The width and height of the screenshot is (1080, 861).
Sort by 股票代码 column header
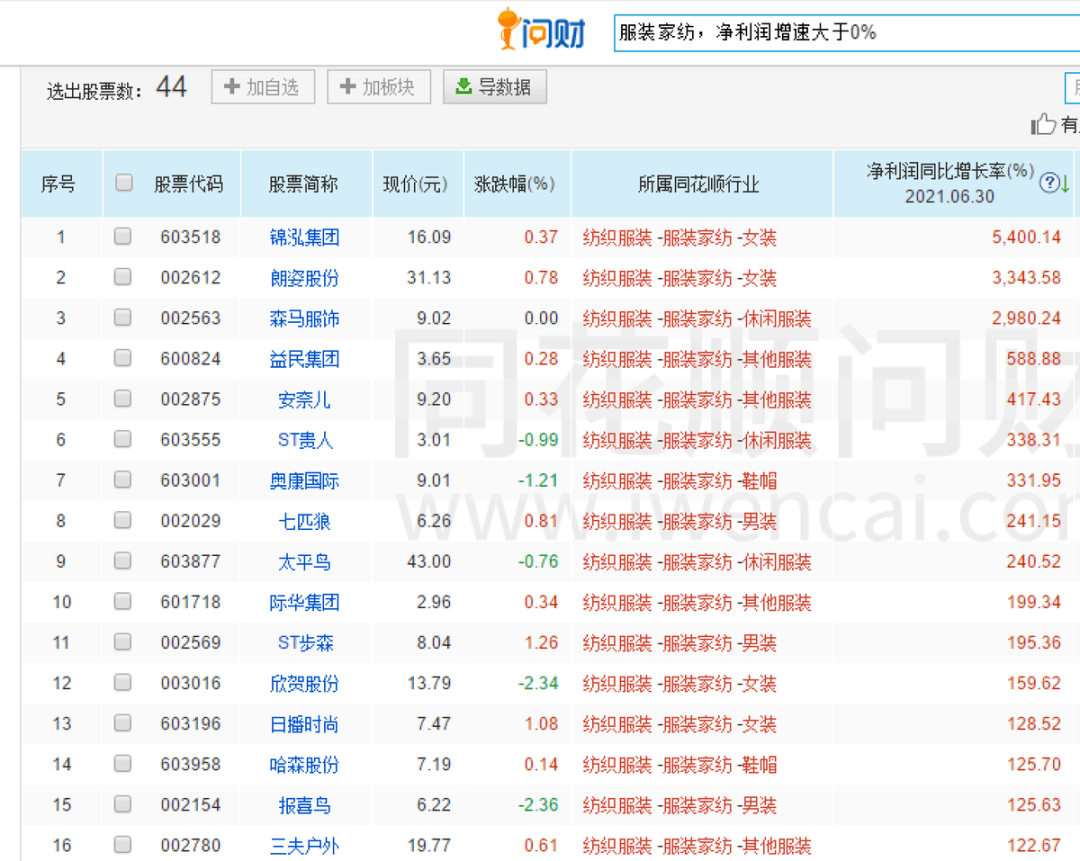[189, 184]
